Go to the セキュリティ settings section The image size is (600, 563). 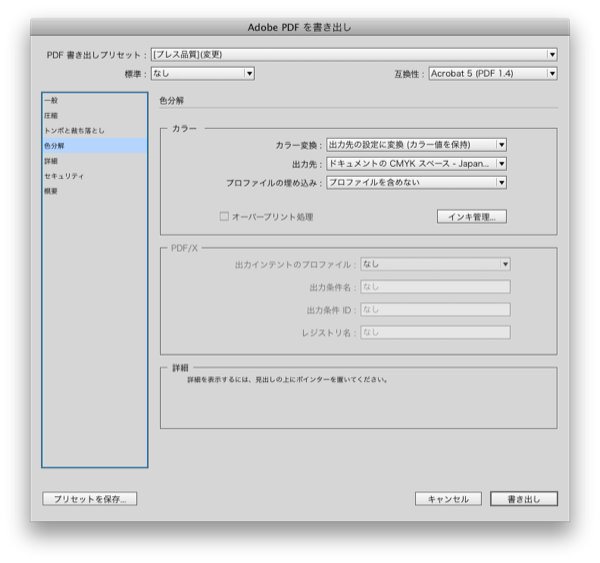pyautogui.click(x=63, y=176)
